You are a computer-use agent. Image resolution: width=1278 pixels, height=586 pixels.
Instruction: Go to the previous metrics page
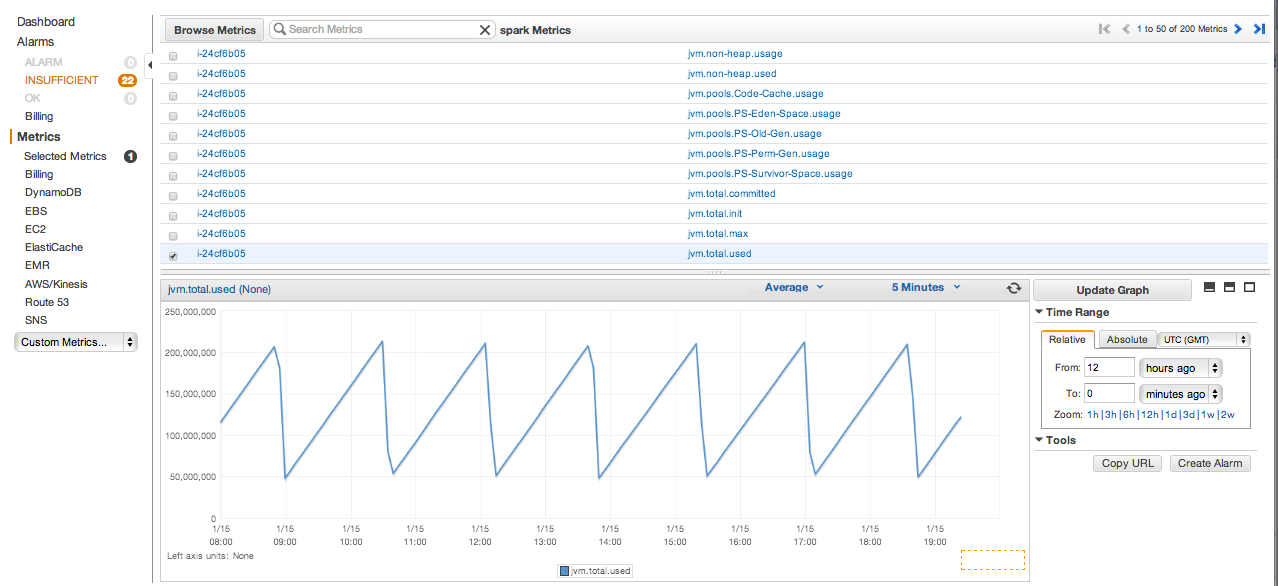[x=1126, y=29]
